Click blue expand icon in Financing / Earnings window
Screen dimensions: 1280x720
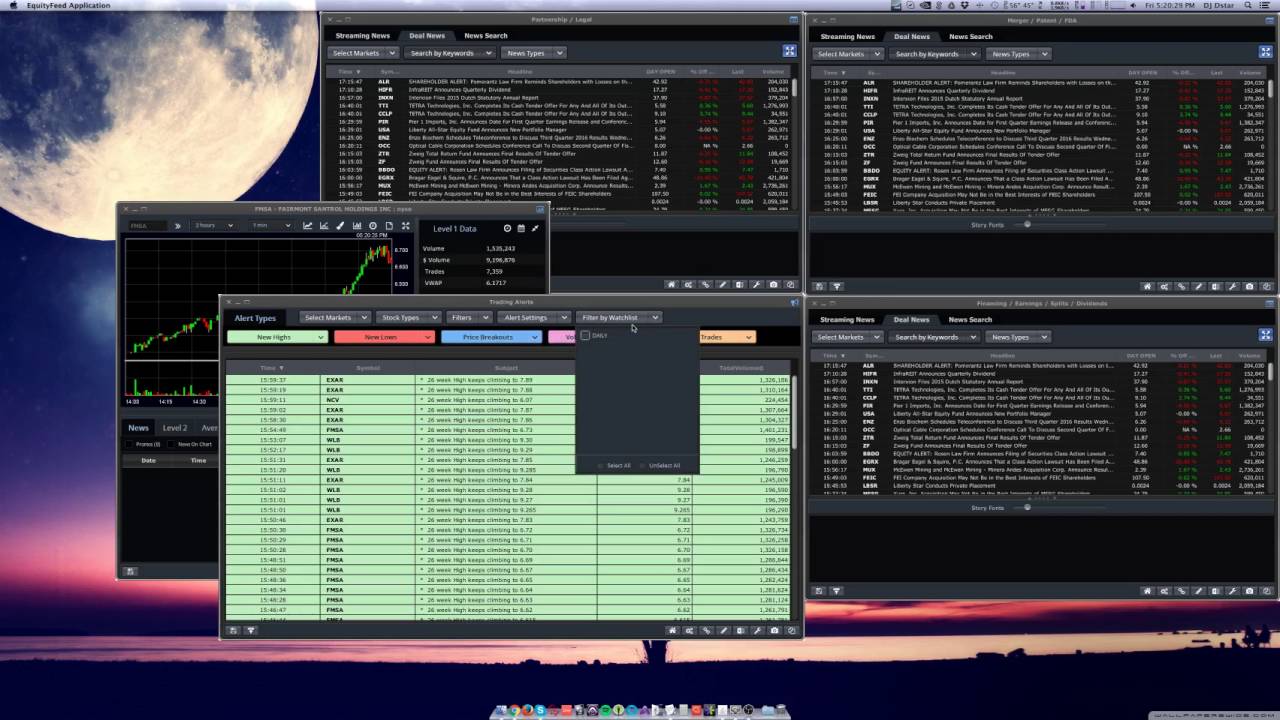1266,334
